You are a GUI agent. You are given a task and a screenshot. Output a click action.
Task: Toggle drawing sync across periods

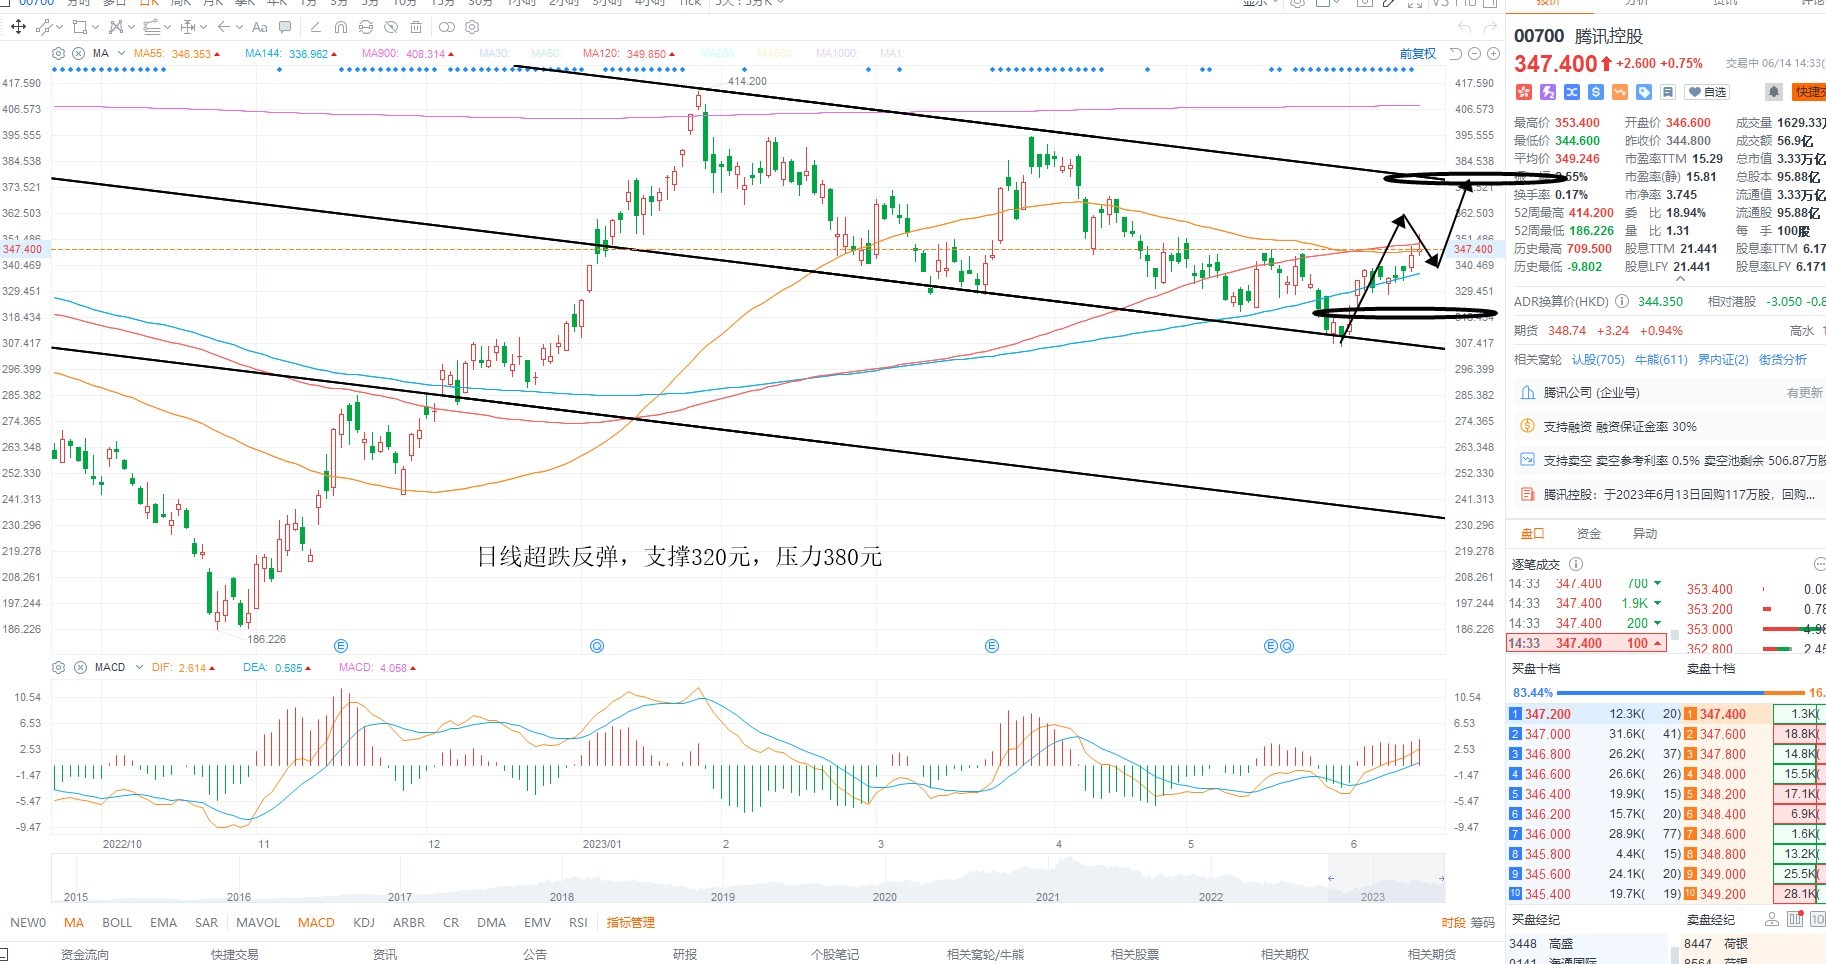(x=366, y=27)
